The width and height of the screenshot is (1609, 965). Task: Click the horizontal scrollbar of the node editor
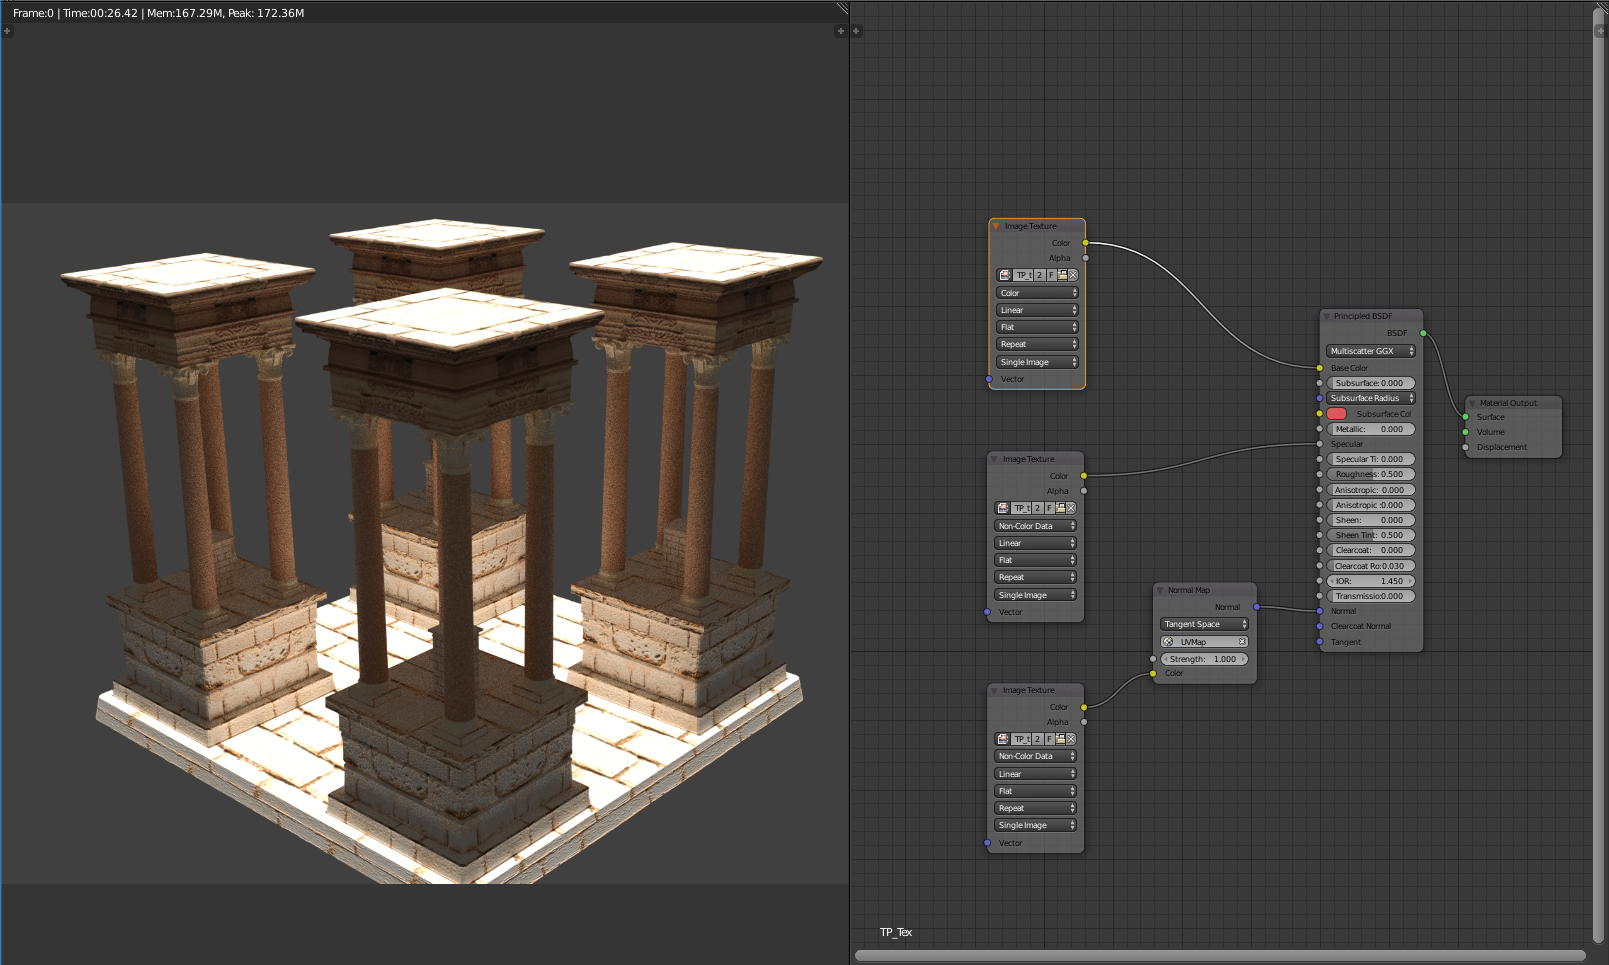(x=1220, y=955)
